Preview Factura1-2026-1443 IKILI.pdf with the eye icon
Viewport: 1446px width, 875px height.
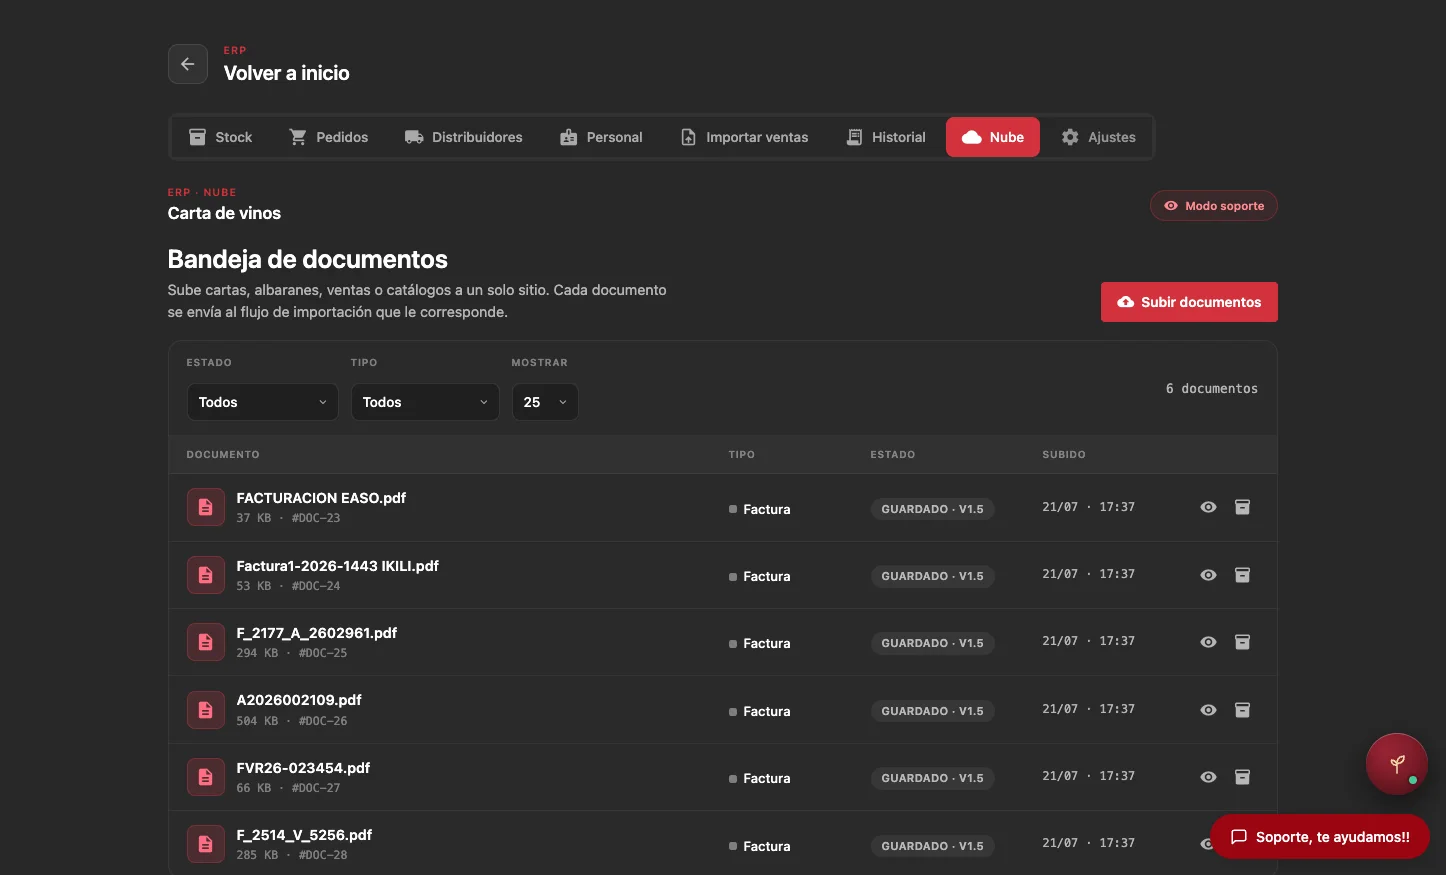(x=1208, y=575)
